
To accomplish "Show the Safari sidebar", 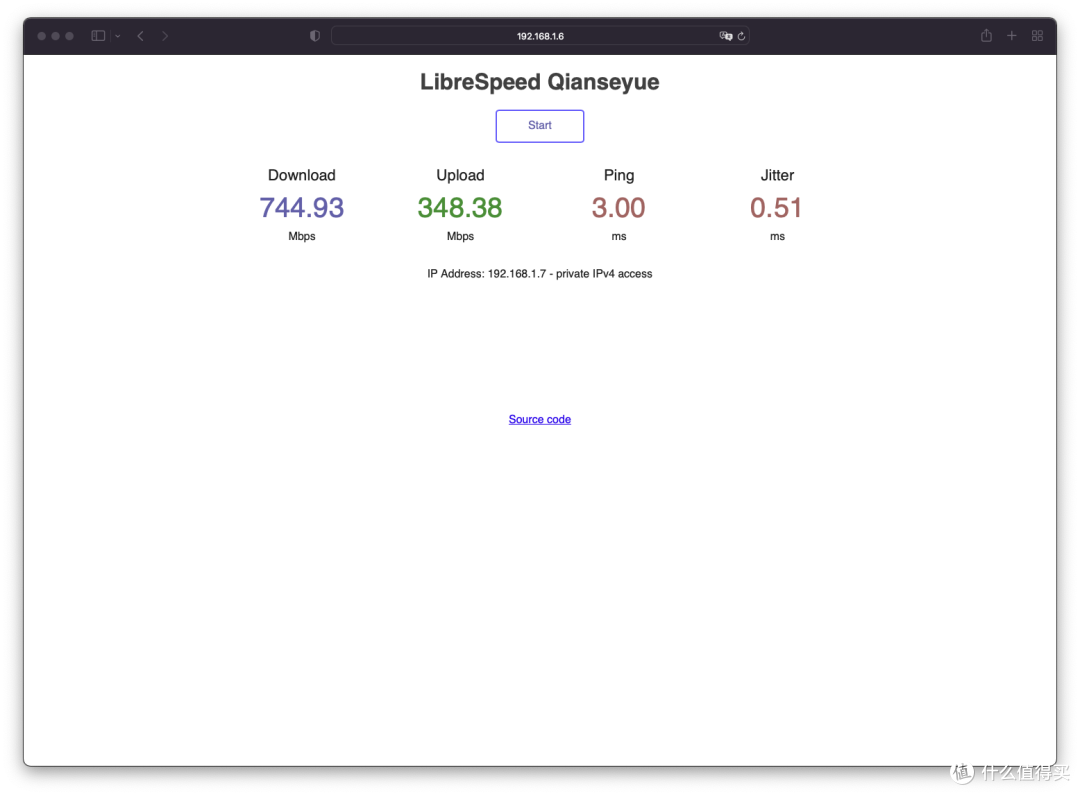I will (x=98, y=36).
